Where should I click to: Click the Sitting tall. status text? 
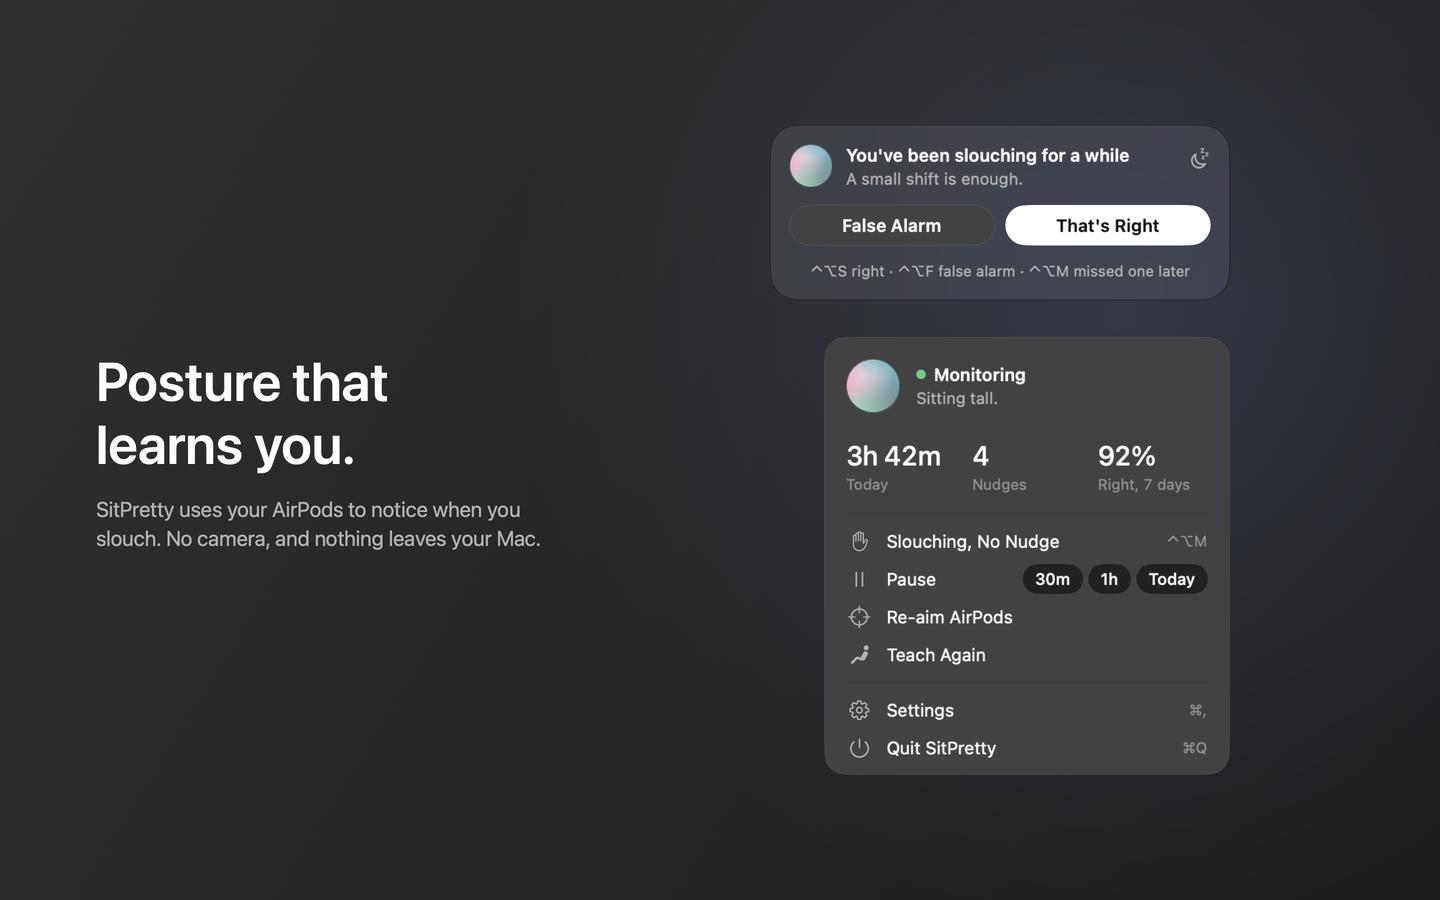[957, 398]
